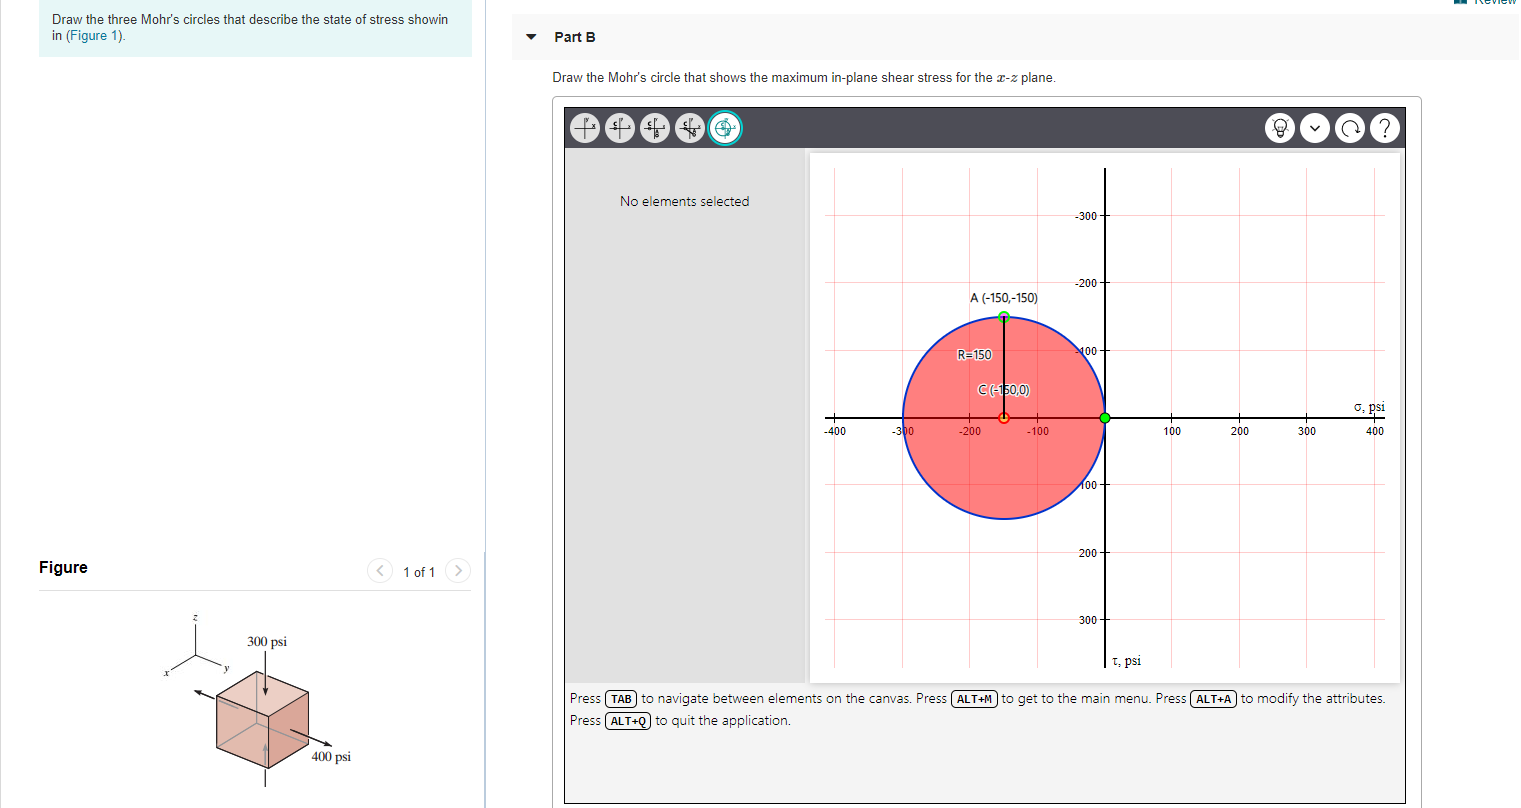Select the axes tool icon in the toolbar
The height and width of the screenshot is (808, 1521).
[586, 128]
